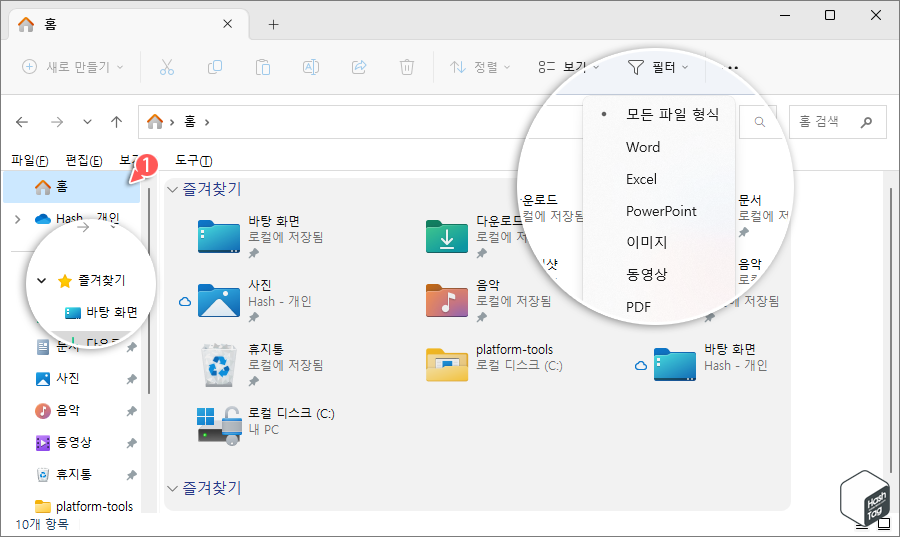The width and height of the screenshot is (900, 537).
Task: Select 사진 in navigation pane
Action: (x=59, y=379)
